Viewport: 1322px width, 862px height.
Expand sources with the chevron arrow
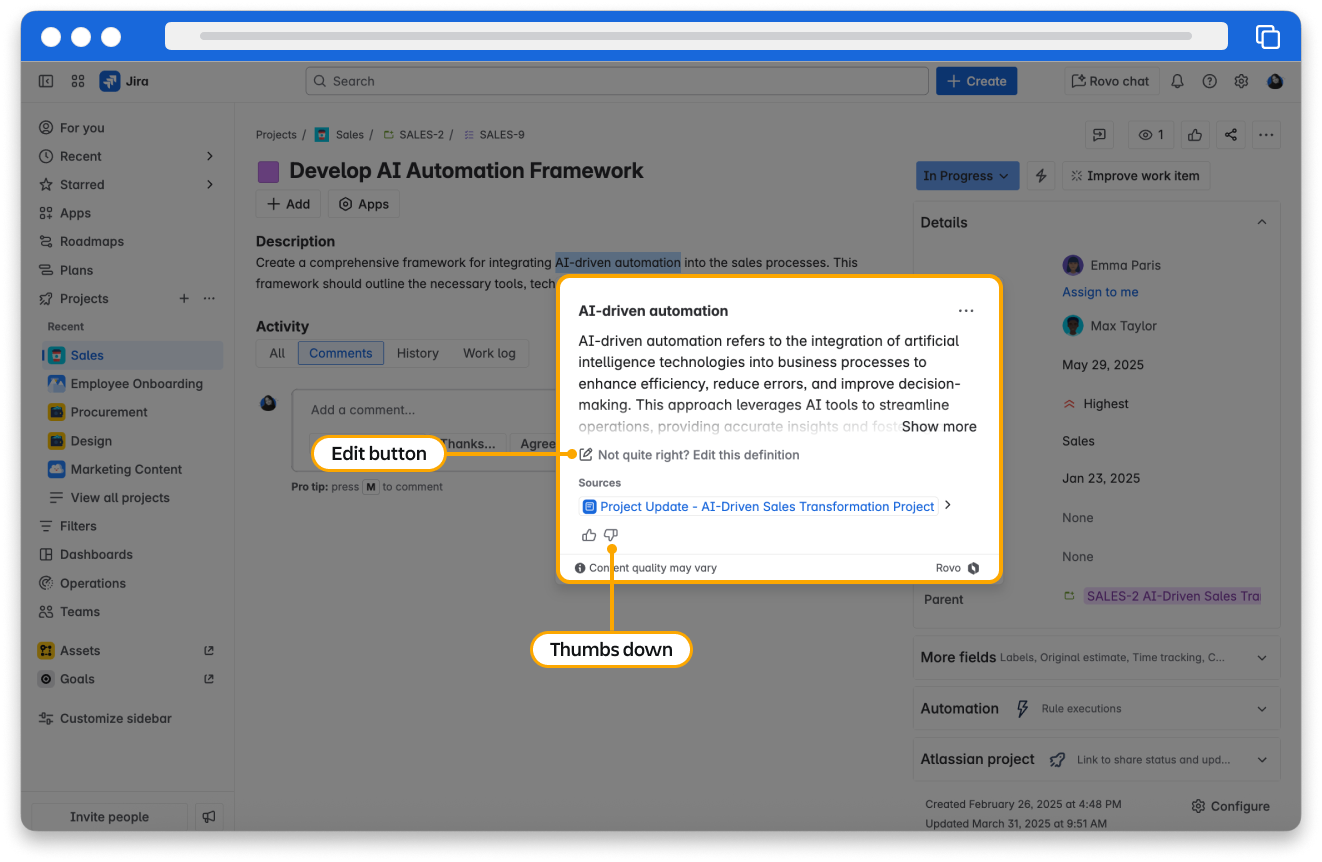[948, 505]
